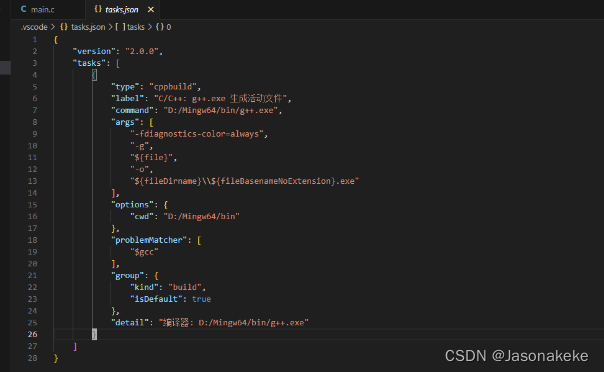Click the "$gcc" matcher value
The height and width of the screenshot is (372, 604).
(x=144, y=252)
